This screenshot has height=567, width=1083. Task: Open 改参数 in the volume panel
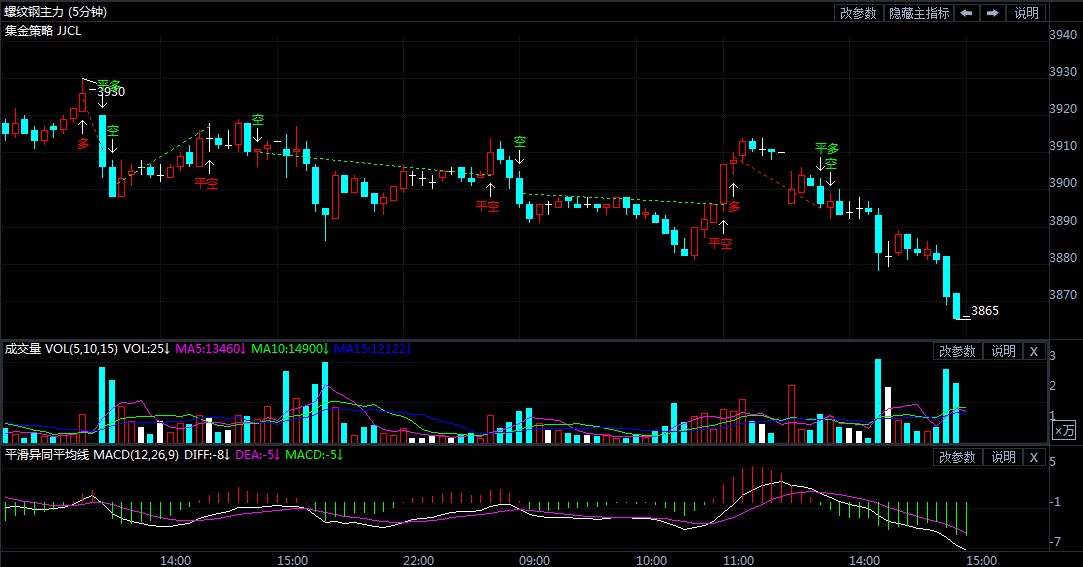point(956,351)
